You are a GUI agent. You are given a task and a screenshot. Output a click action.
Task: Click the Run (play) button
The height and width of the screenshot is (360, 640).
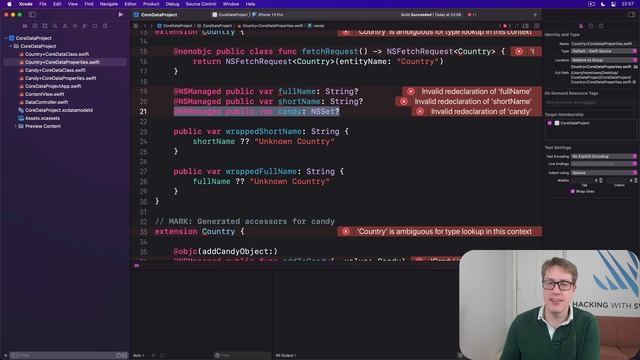(121, 14)
